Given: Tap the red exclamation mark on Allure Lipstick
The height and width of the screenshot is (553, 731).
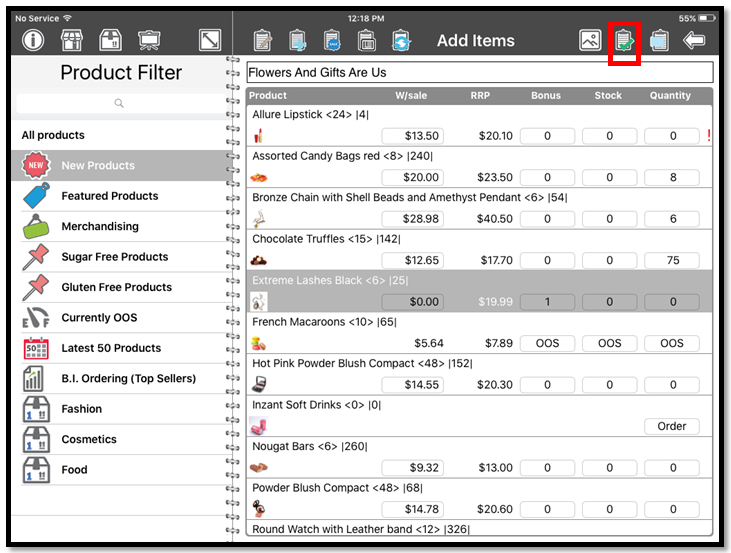Looking at the screenshot, I should click(709, 135).
